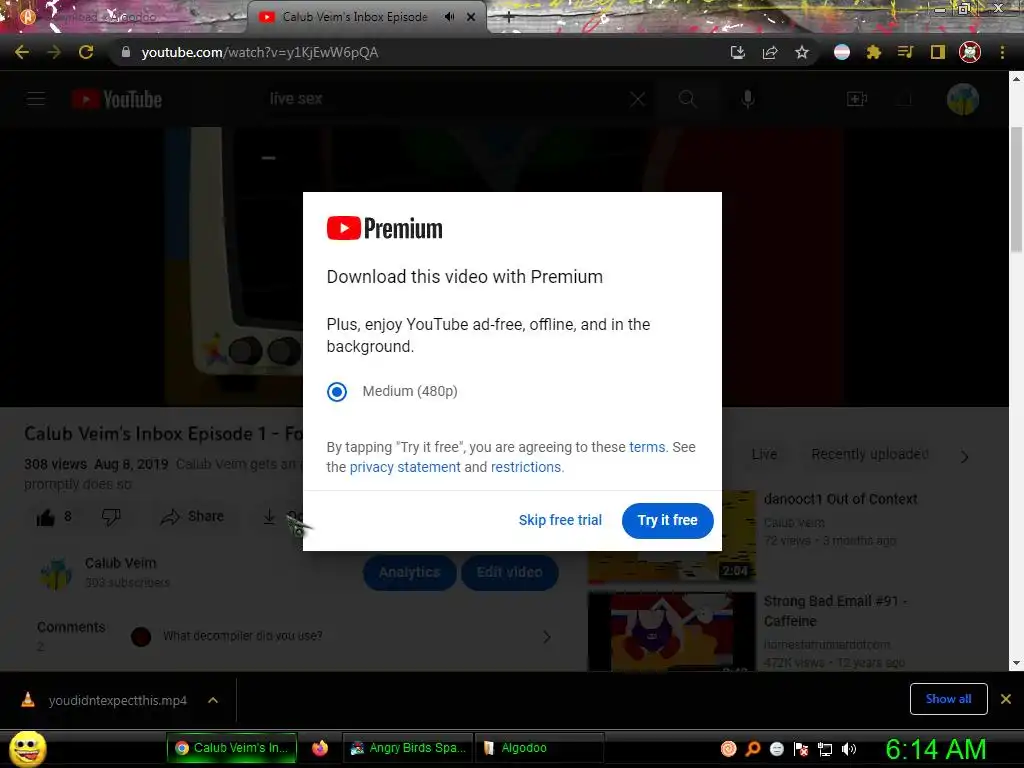Mute the tab using the speaker icon
Viewport: 1024px width, 768px height.
[x=449, y=17]
